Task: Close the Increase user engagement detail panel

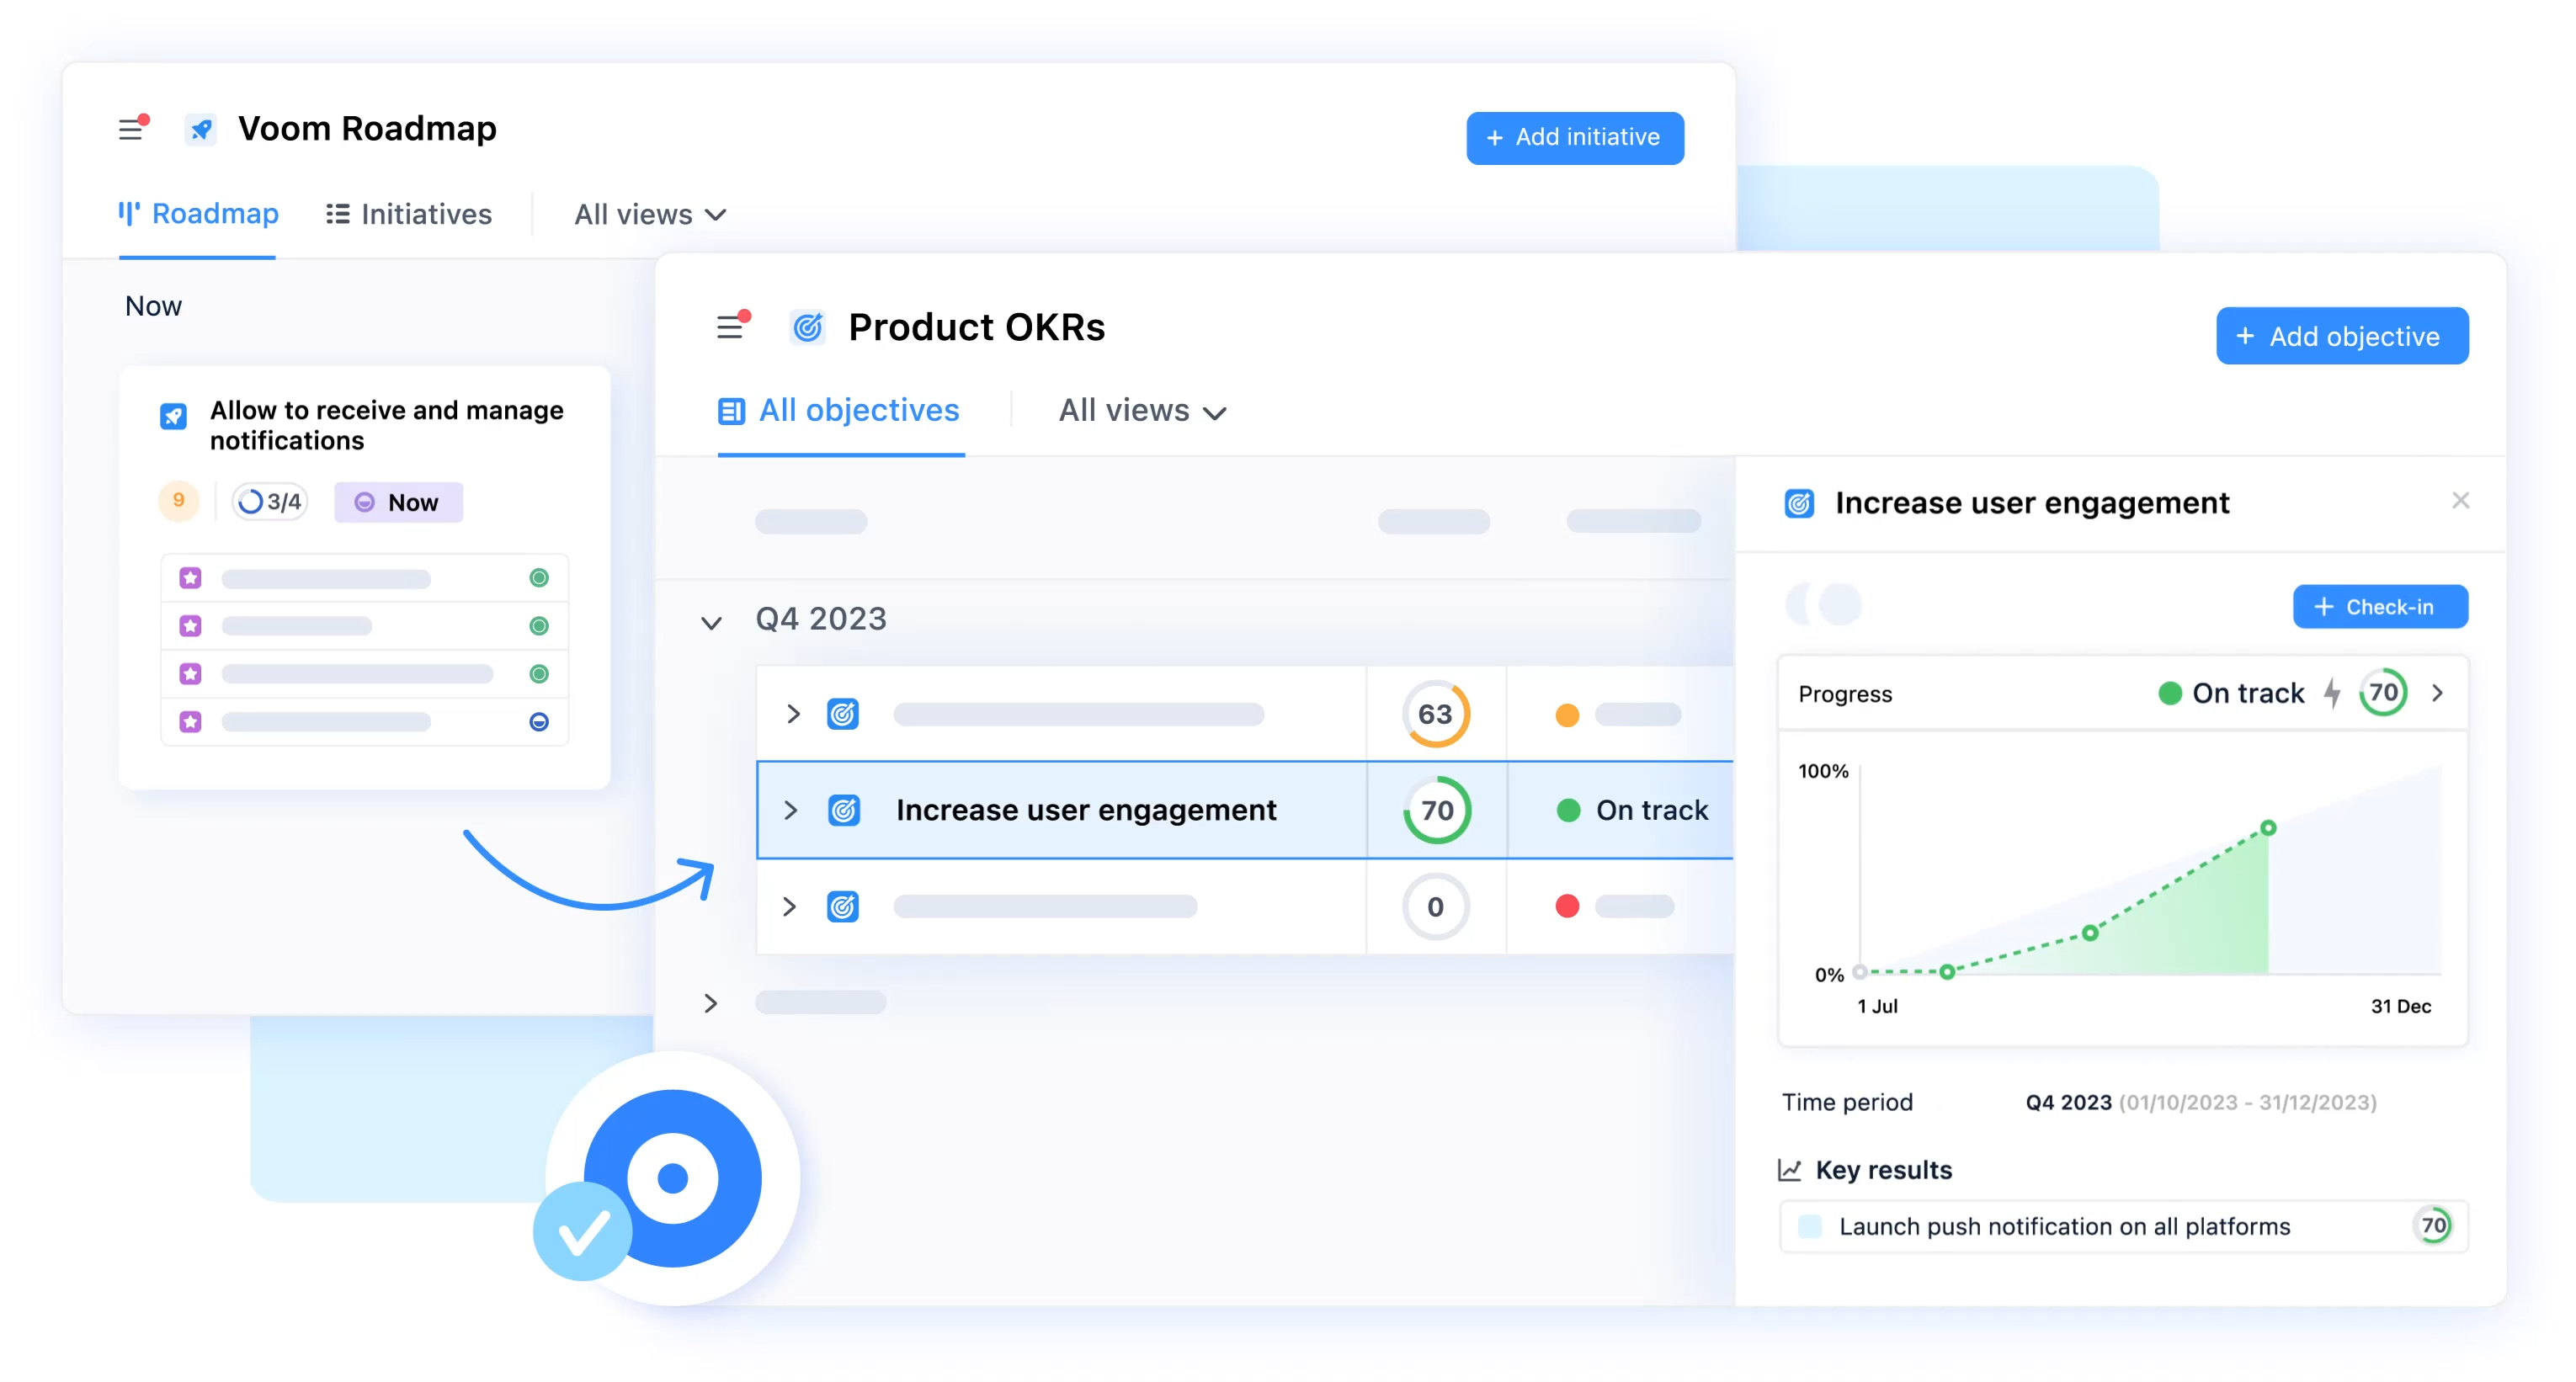Action: click(2460, 500)
